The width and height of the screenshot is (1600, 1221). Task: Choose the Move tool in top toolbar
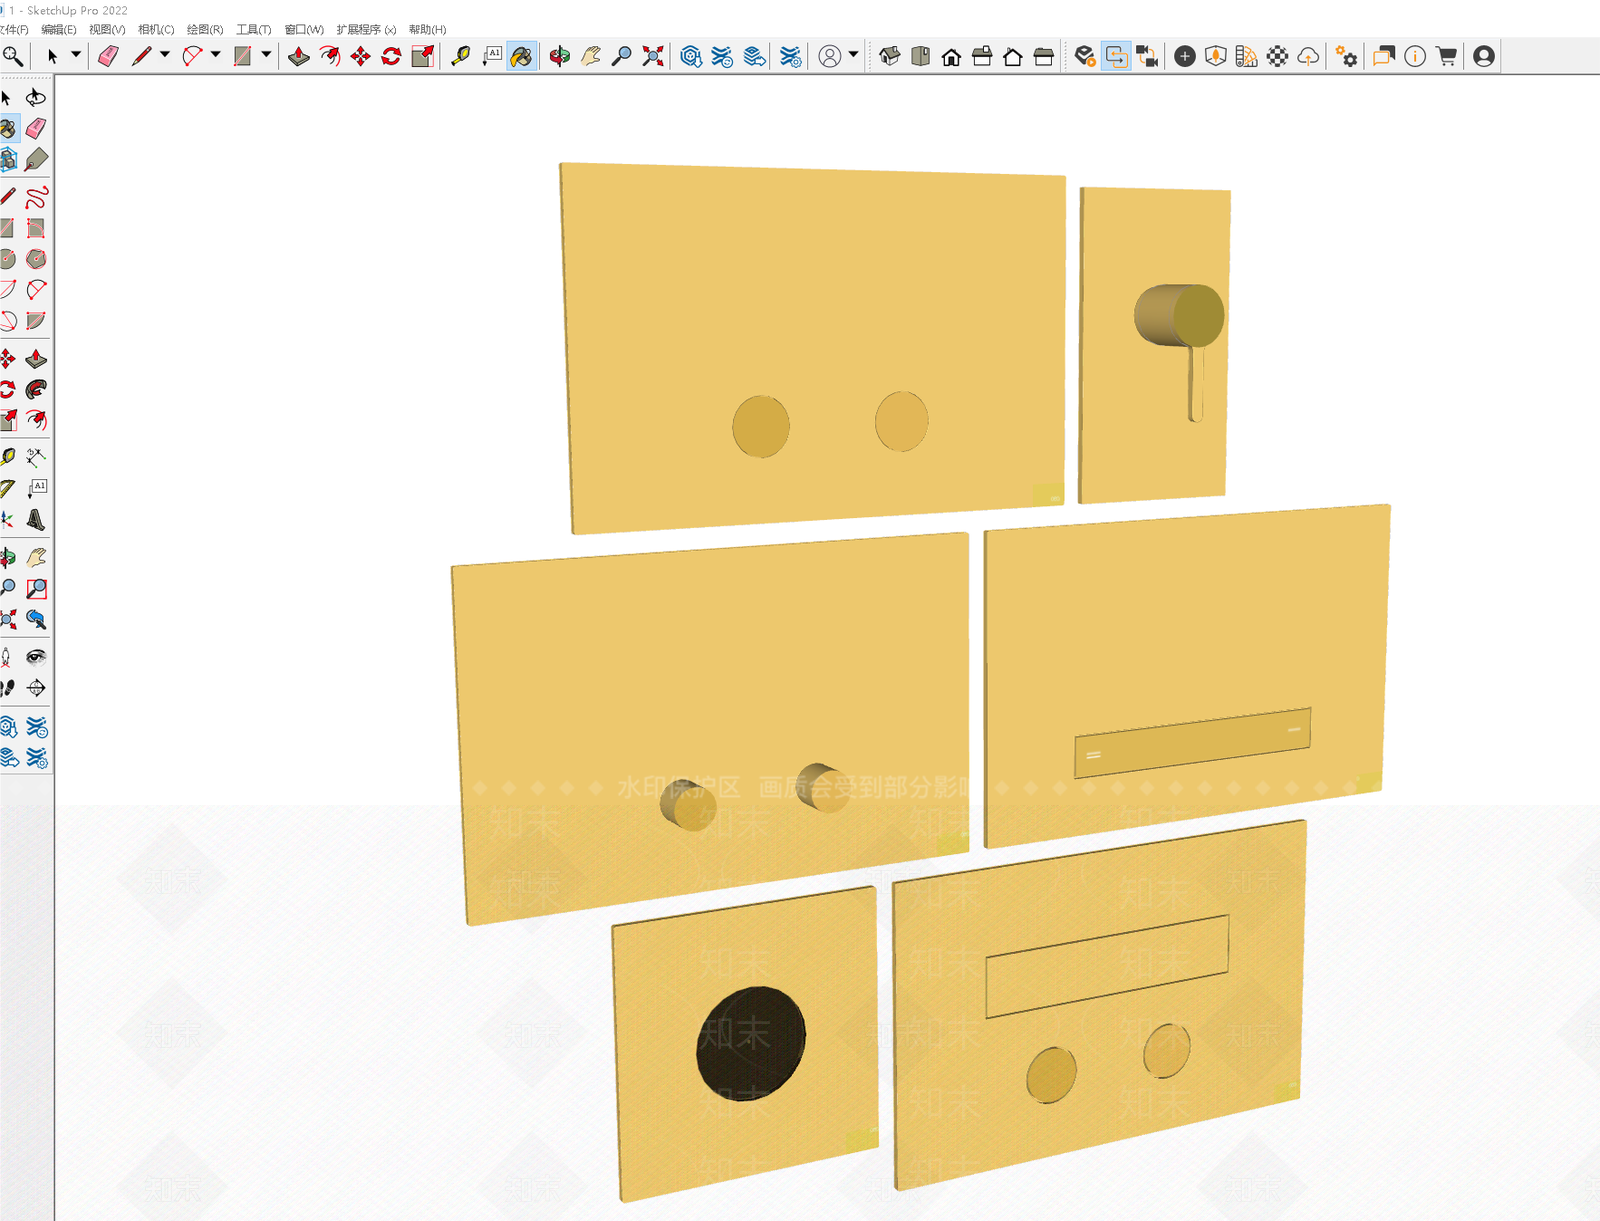(x=360, y=57)
